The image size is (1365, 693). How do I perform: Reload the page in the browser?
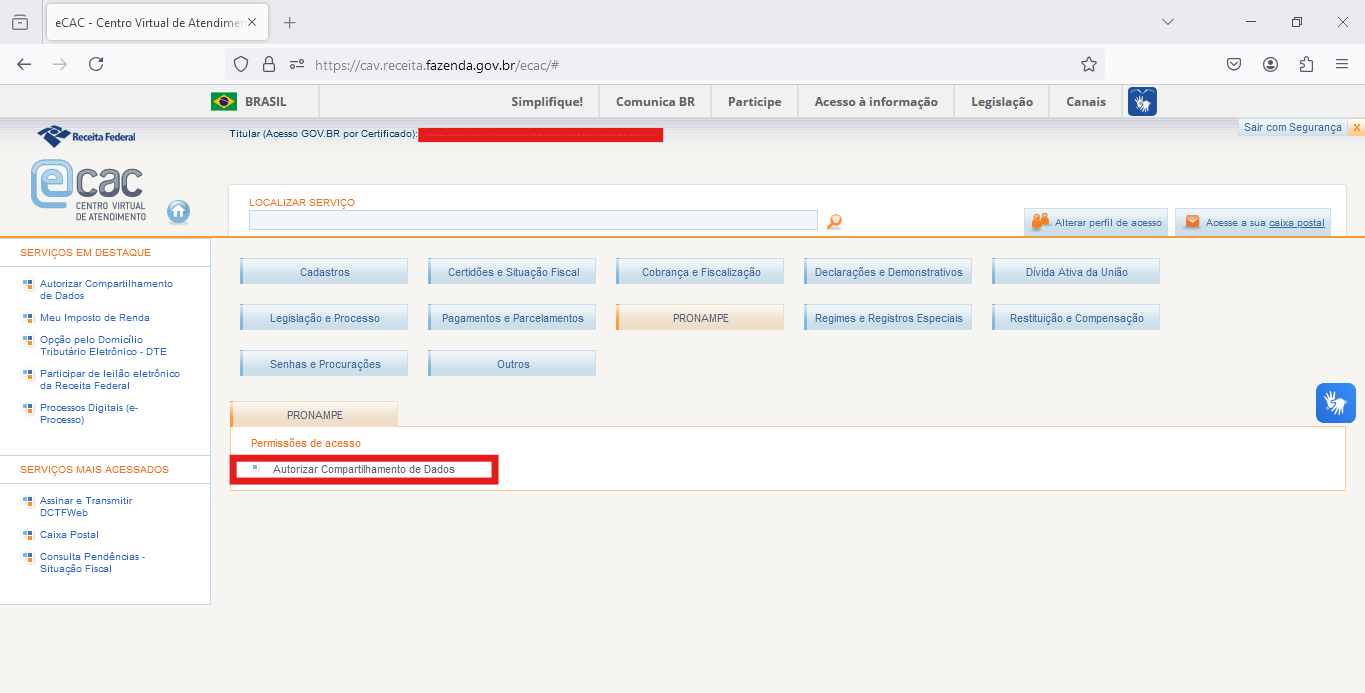point(96,64)
